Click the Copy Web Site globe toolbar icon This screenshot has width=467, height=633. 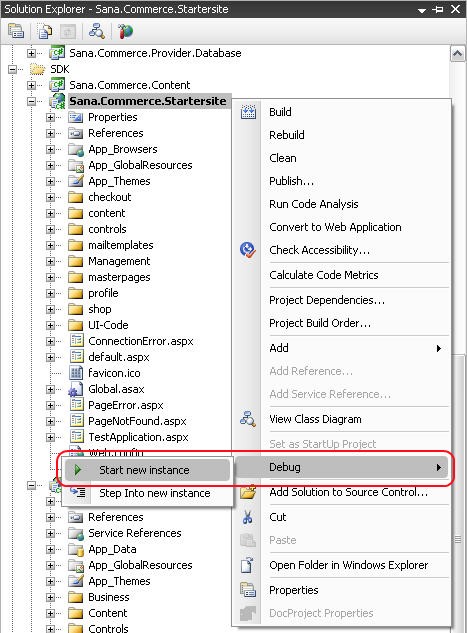tap(126, 31)
